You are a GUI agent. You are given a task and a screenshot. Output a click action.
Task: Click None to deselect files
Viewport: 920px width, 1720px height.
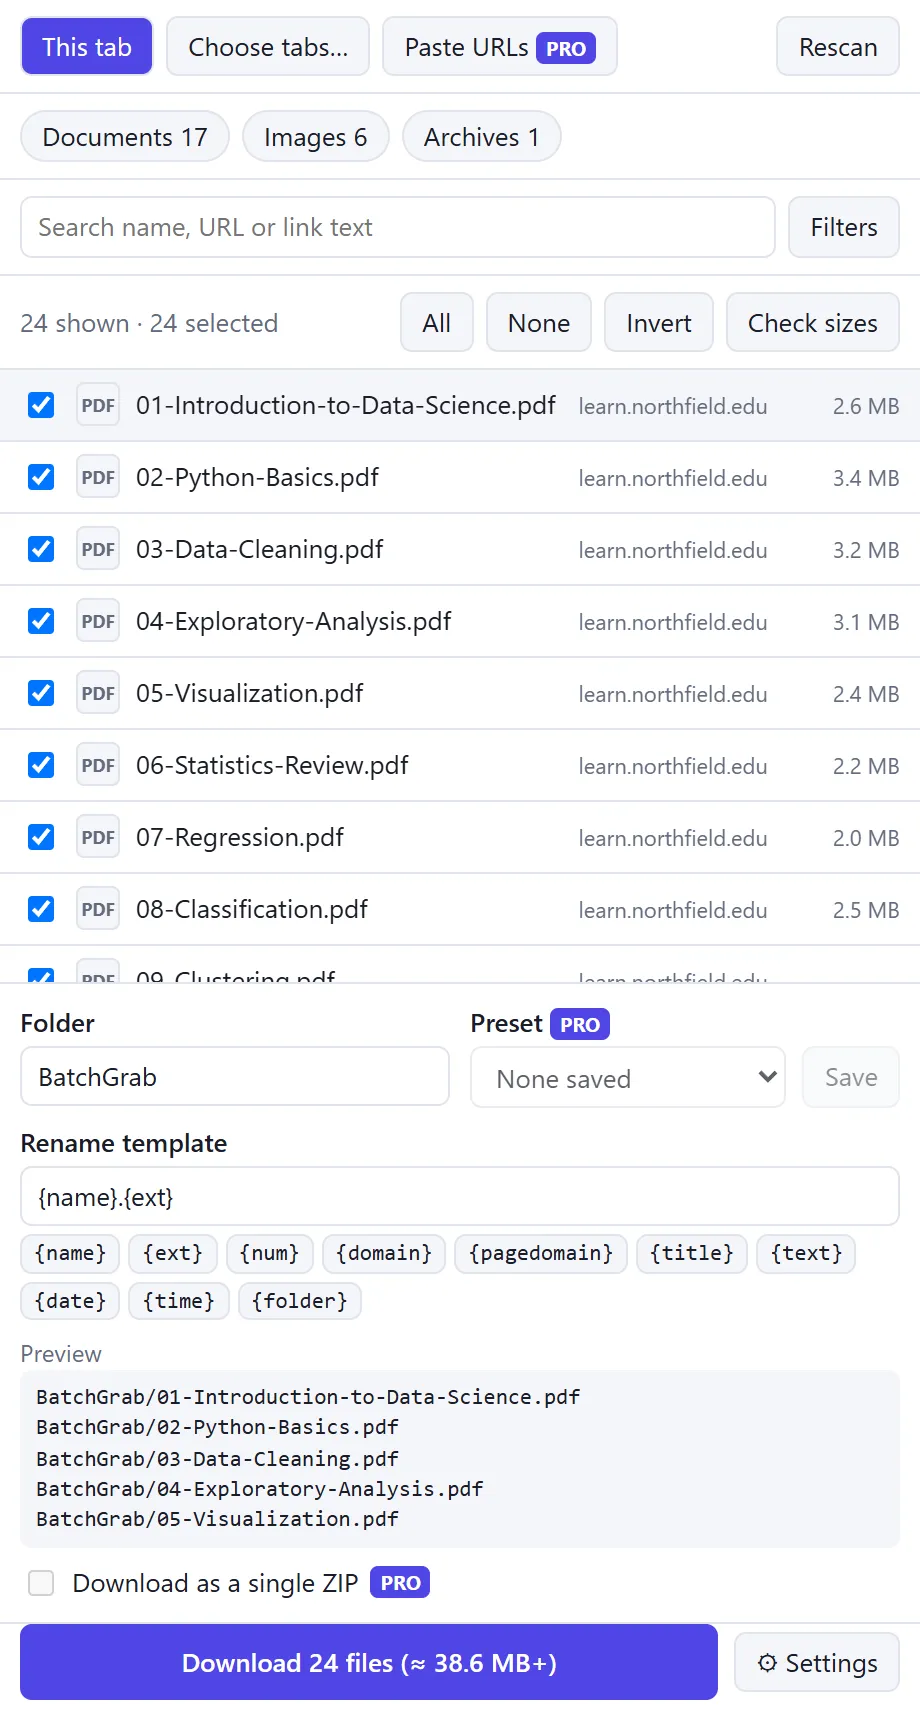pyautogui.click(x=539, y=322)
